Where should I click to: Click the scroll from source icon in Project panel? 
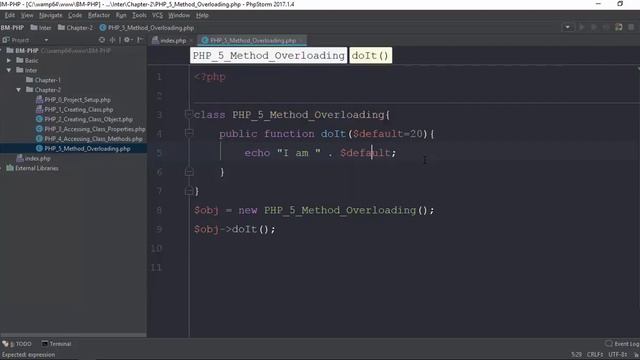(x=102, y=40)
